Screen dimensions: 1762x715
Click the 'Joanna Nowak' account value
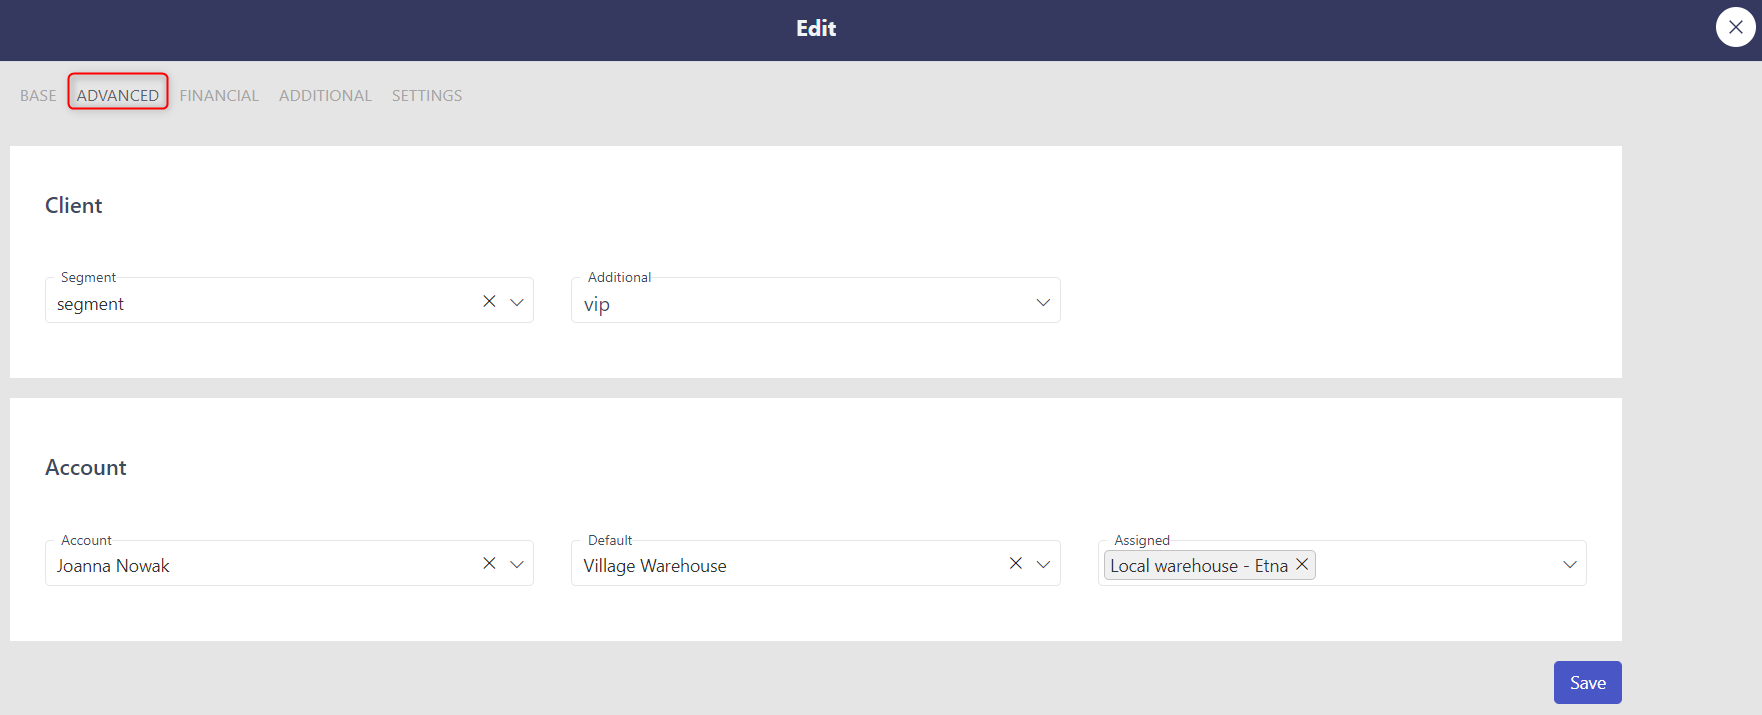(x=113, y=566)
